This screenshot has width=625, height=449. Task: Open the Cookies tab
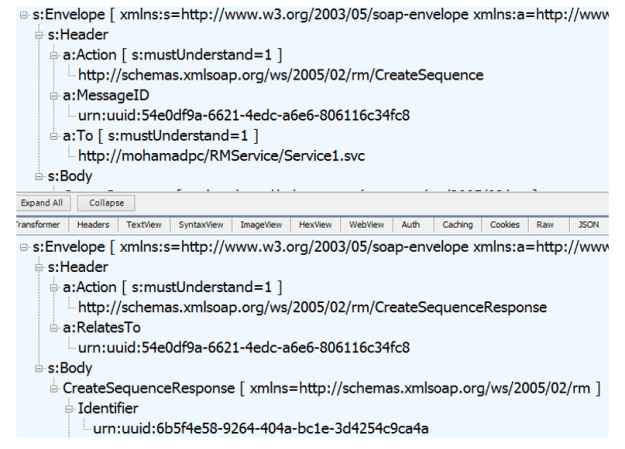coord(506,225)
